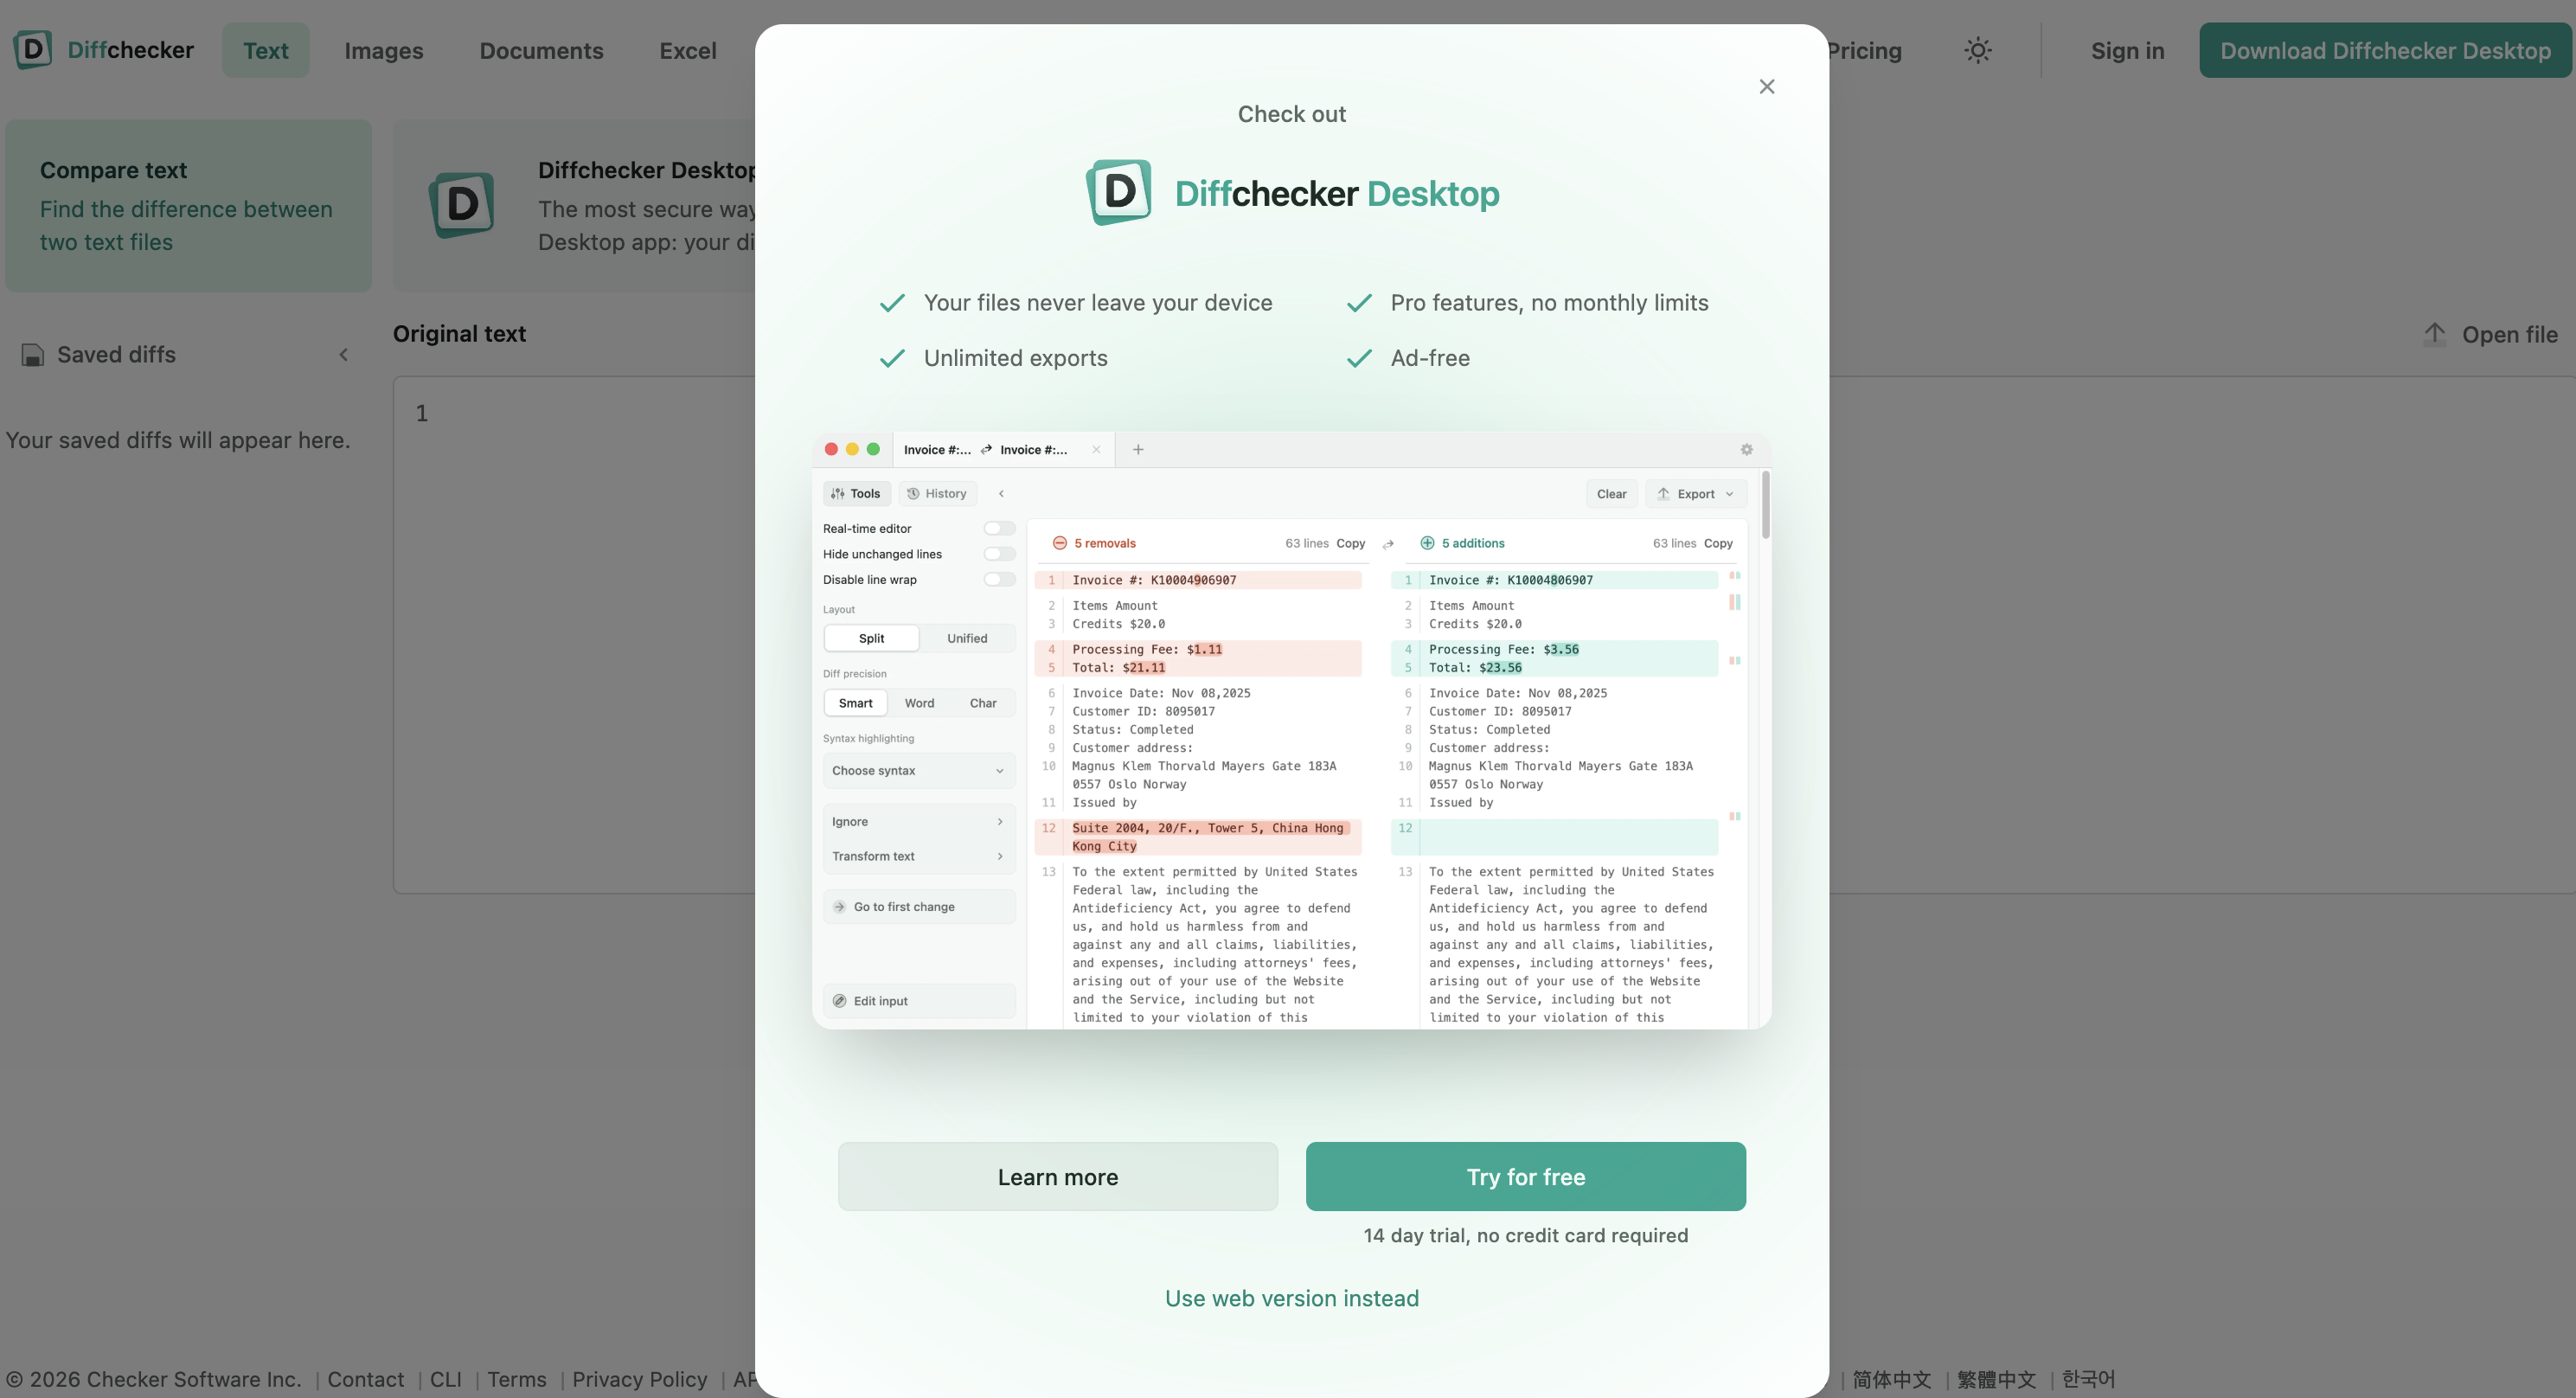
Task: Switch to the Excel tab
Action: pos(688,50)
